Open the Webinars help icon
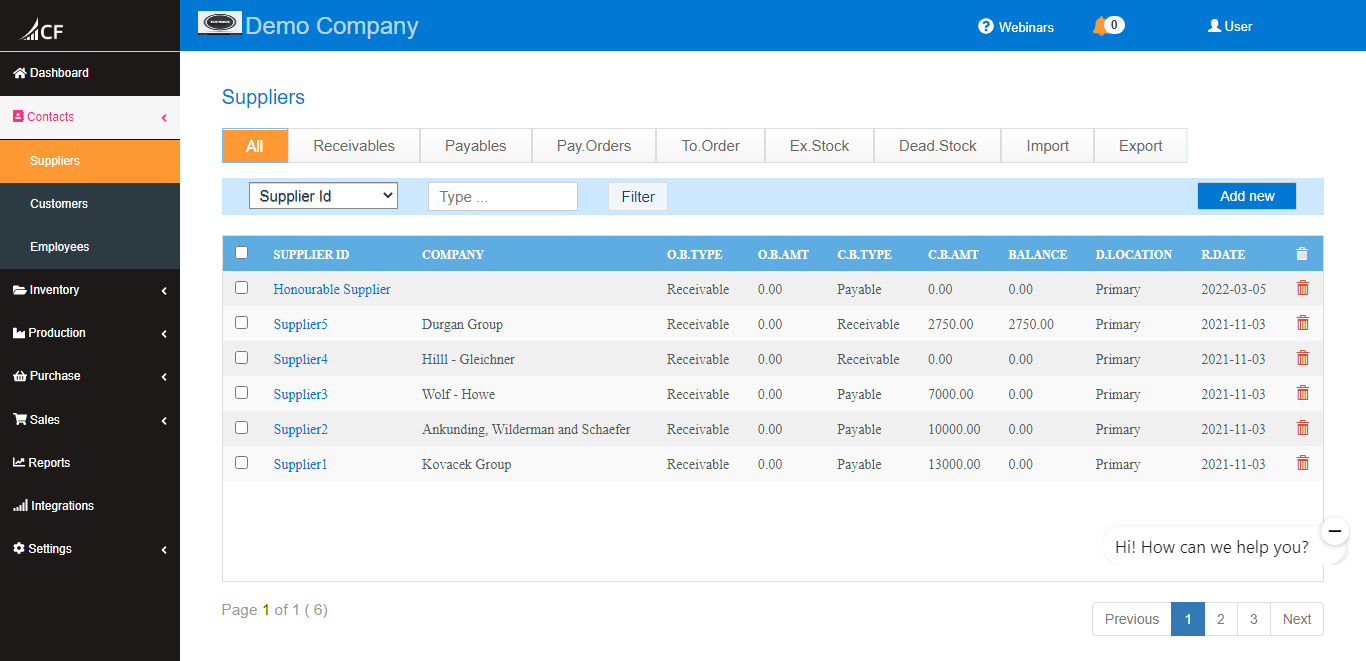 (986, 27)
